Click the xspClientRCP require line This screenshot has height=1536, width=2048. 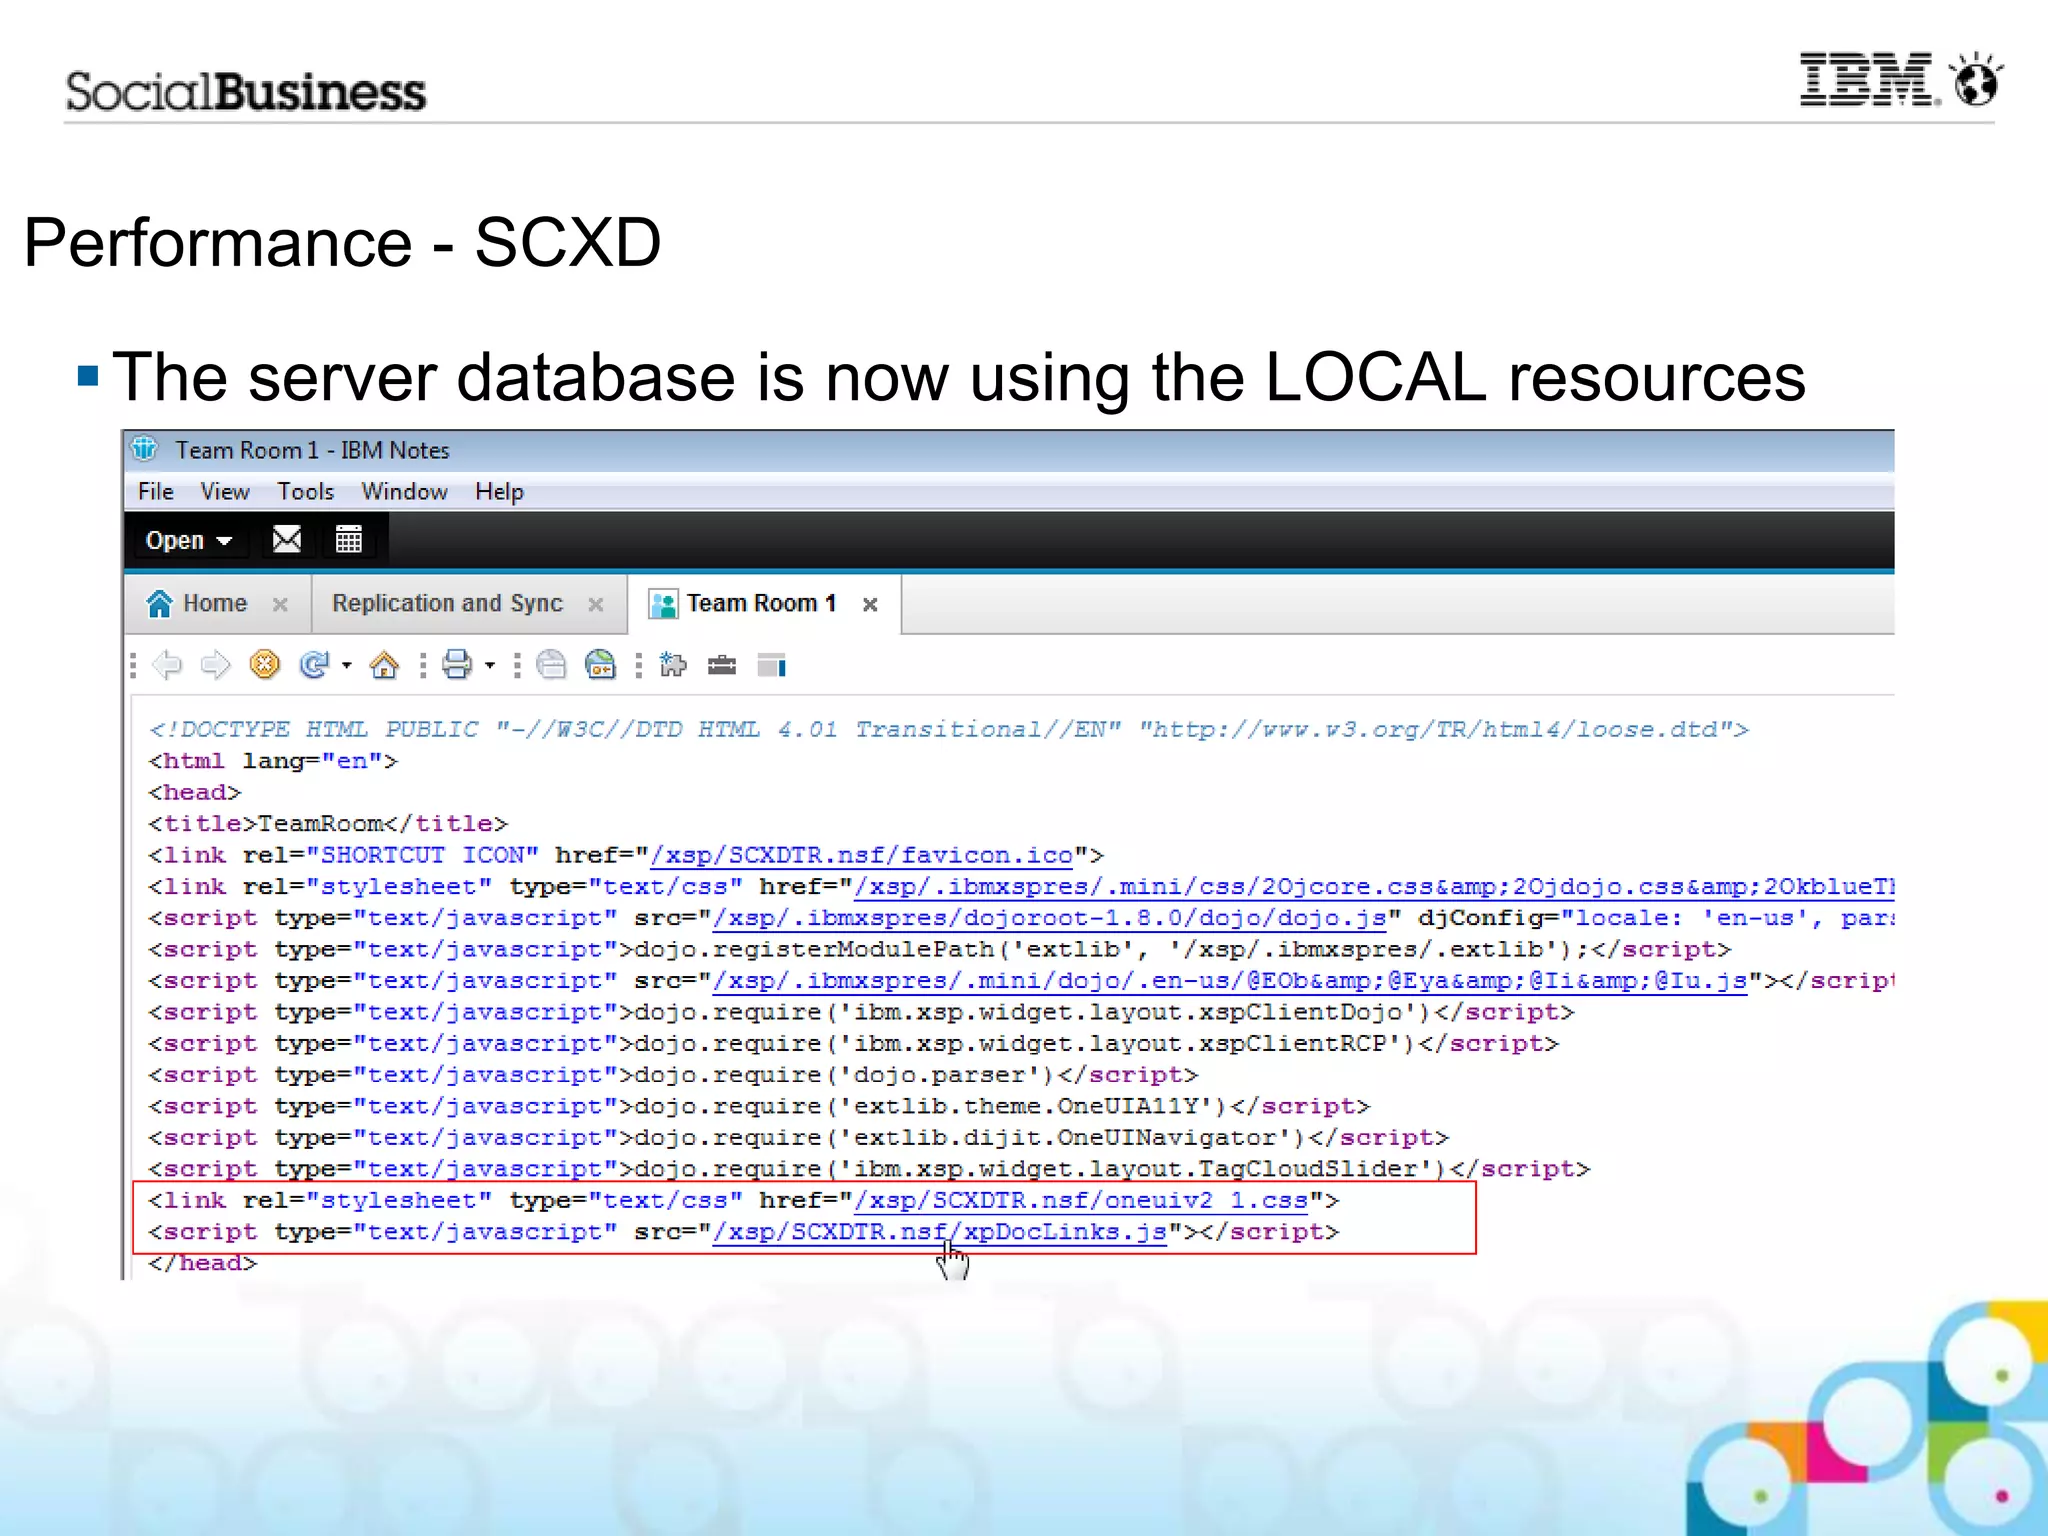point(853,1044)
